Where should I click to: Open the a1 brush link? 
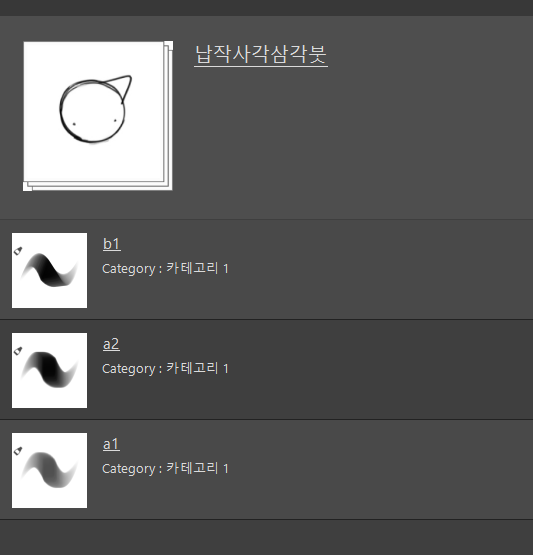(x=111, y=444)
